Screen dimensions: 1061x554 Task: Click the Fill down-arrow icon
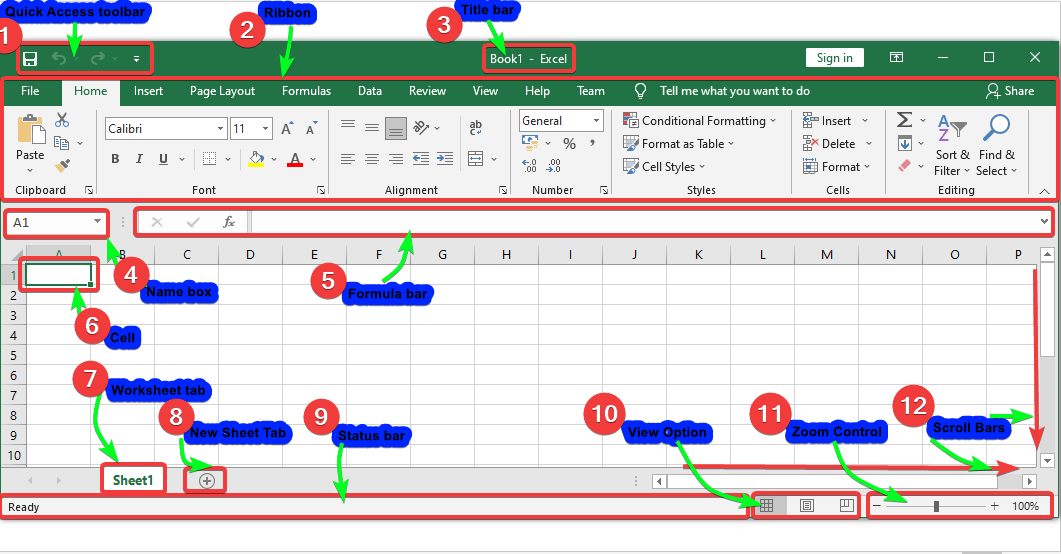pos(905,143)
